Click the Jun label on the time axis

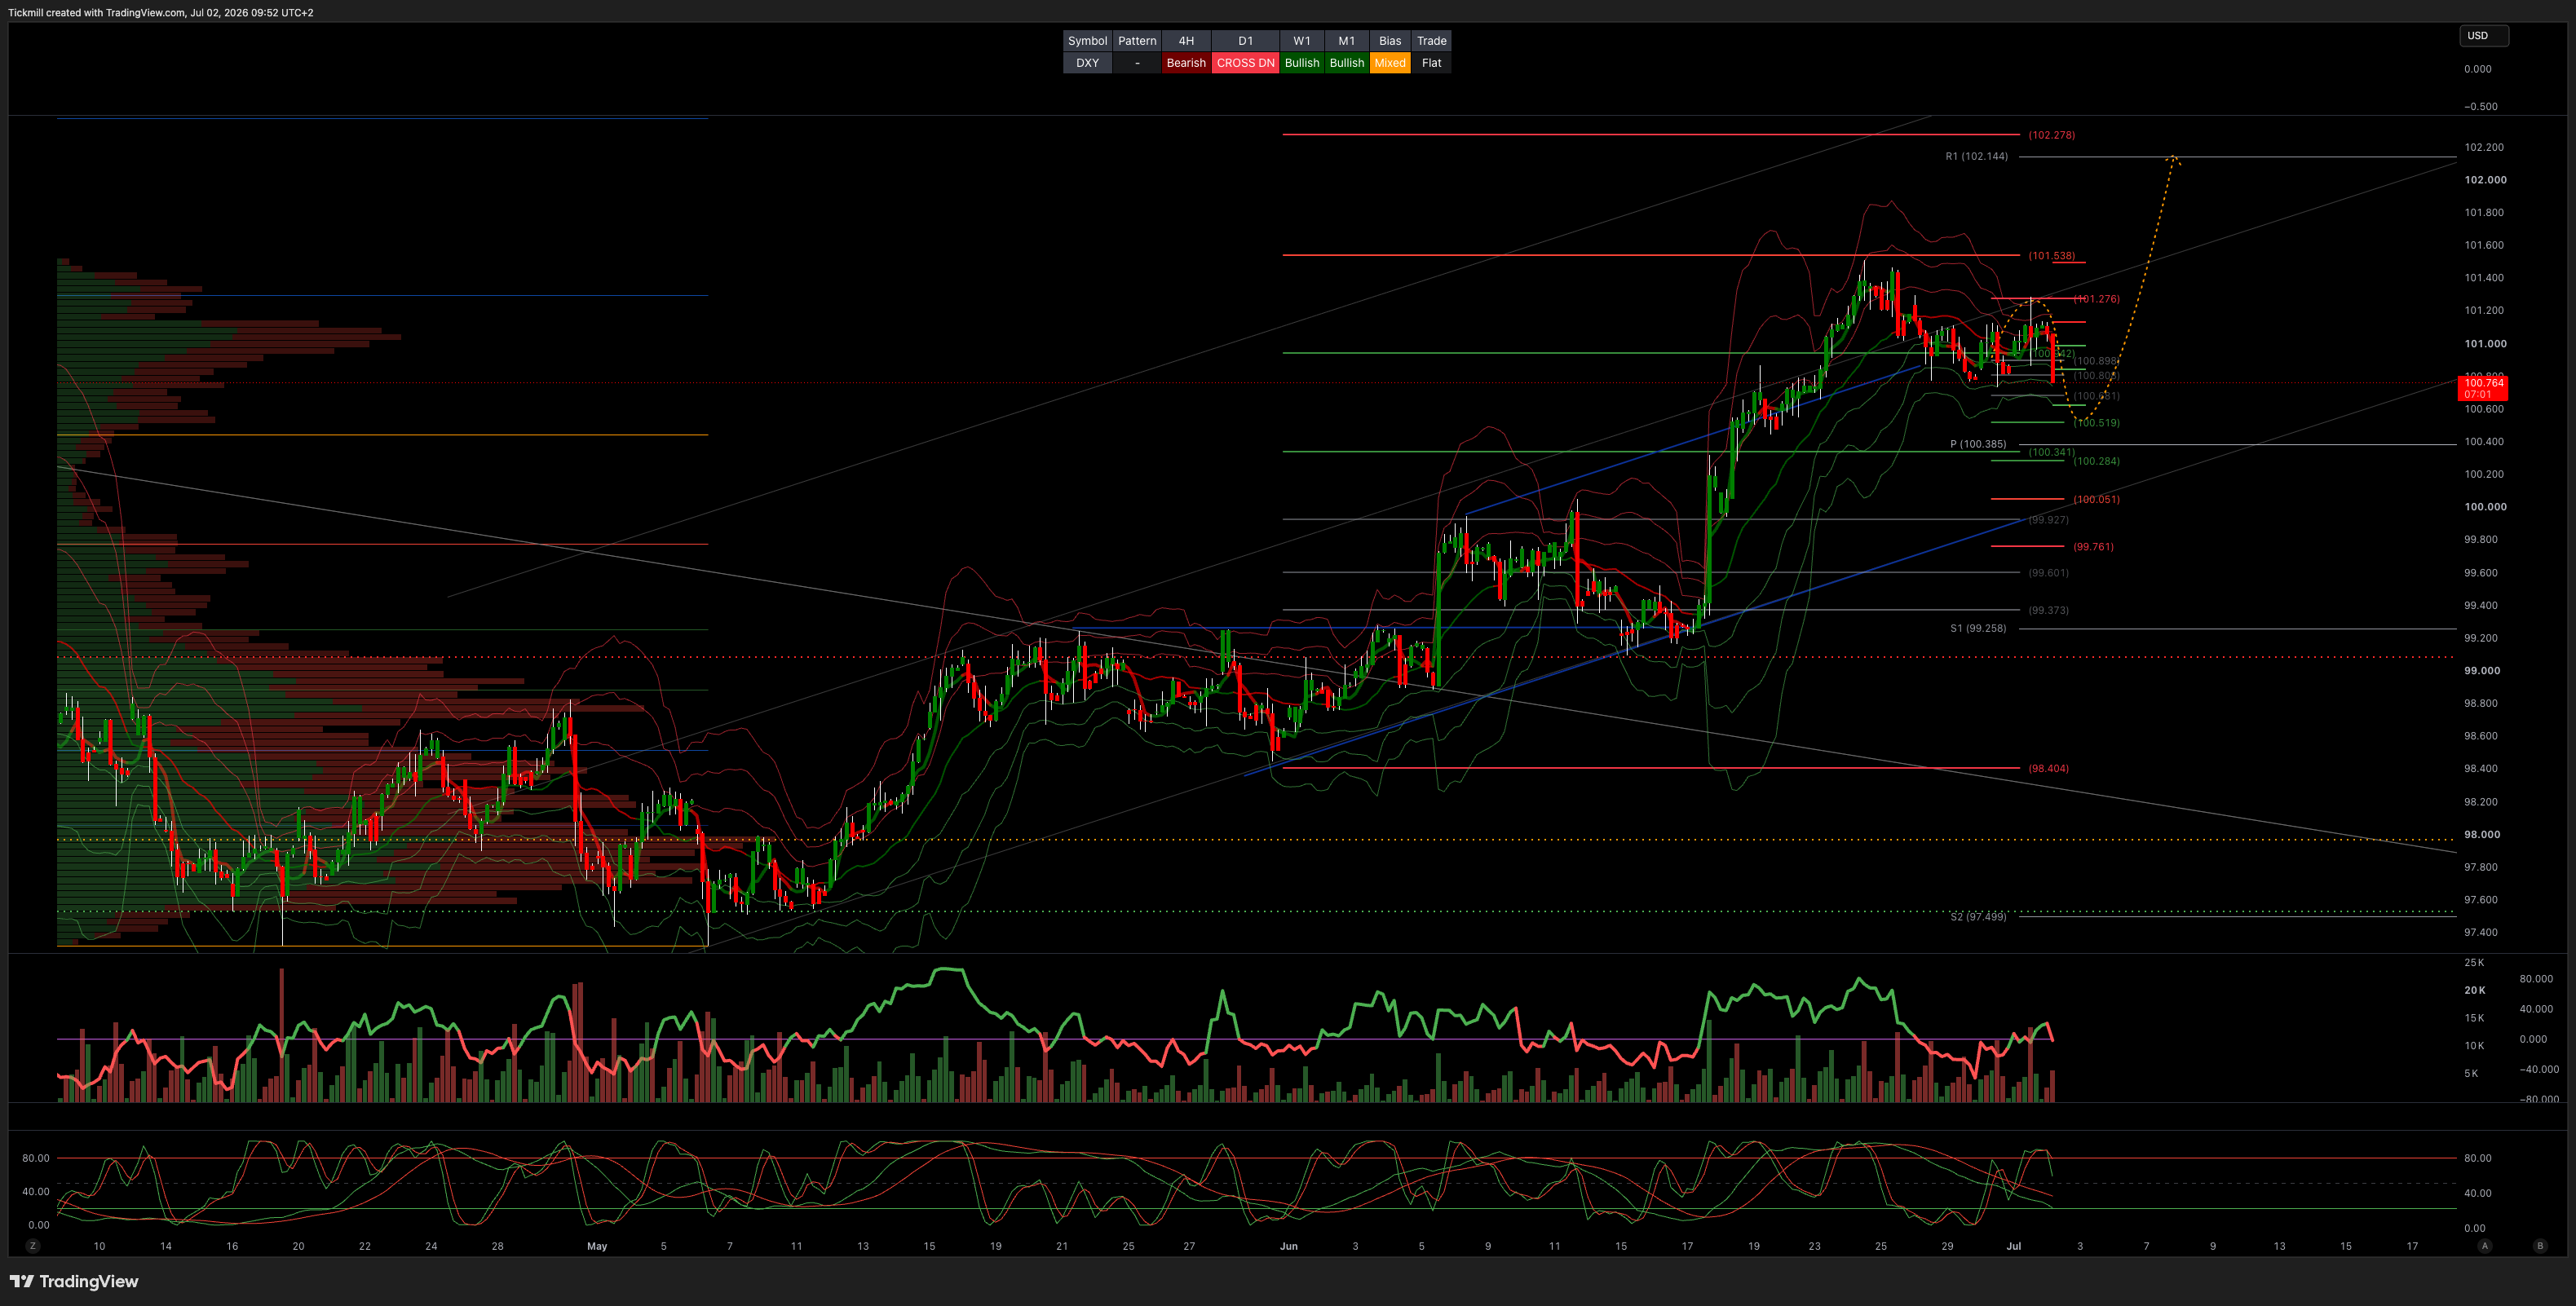(1289, 1246)
